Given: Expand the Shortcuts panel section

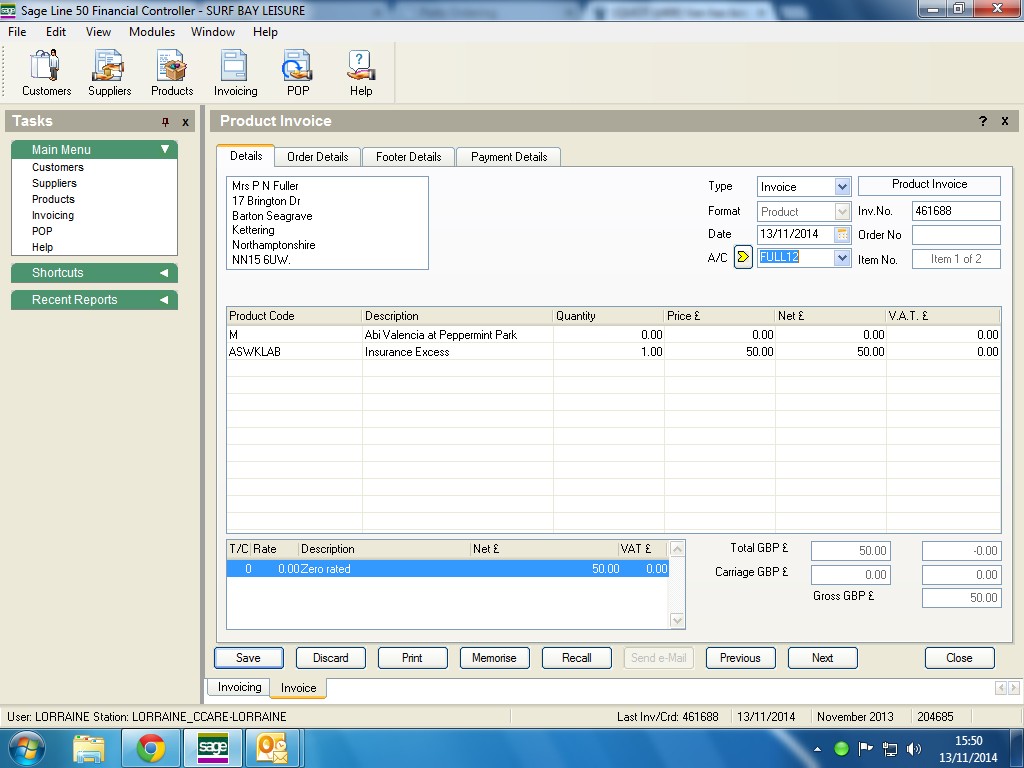Looking at the screenshot, I should [x=164, y=273].
